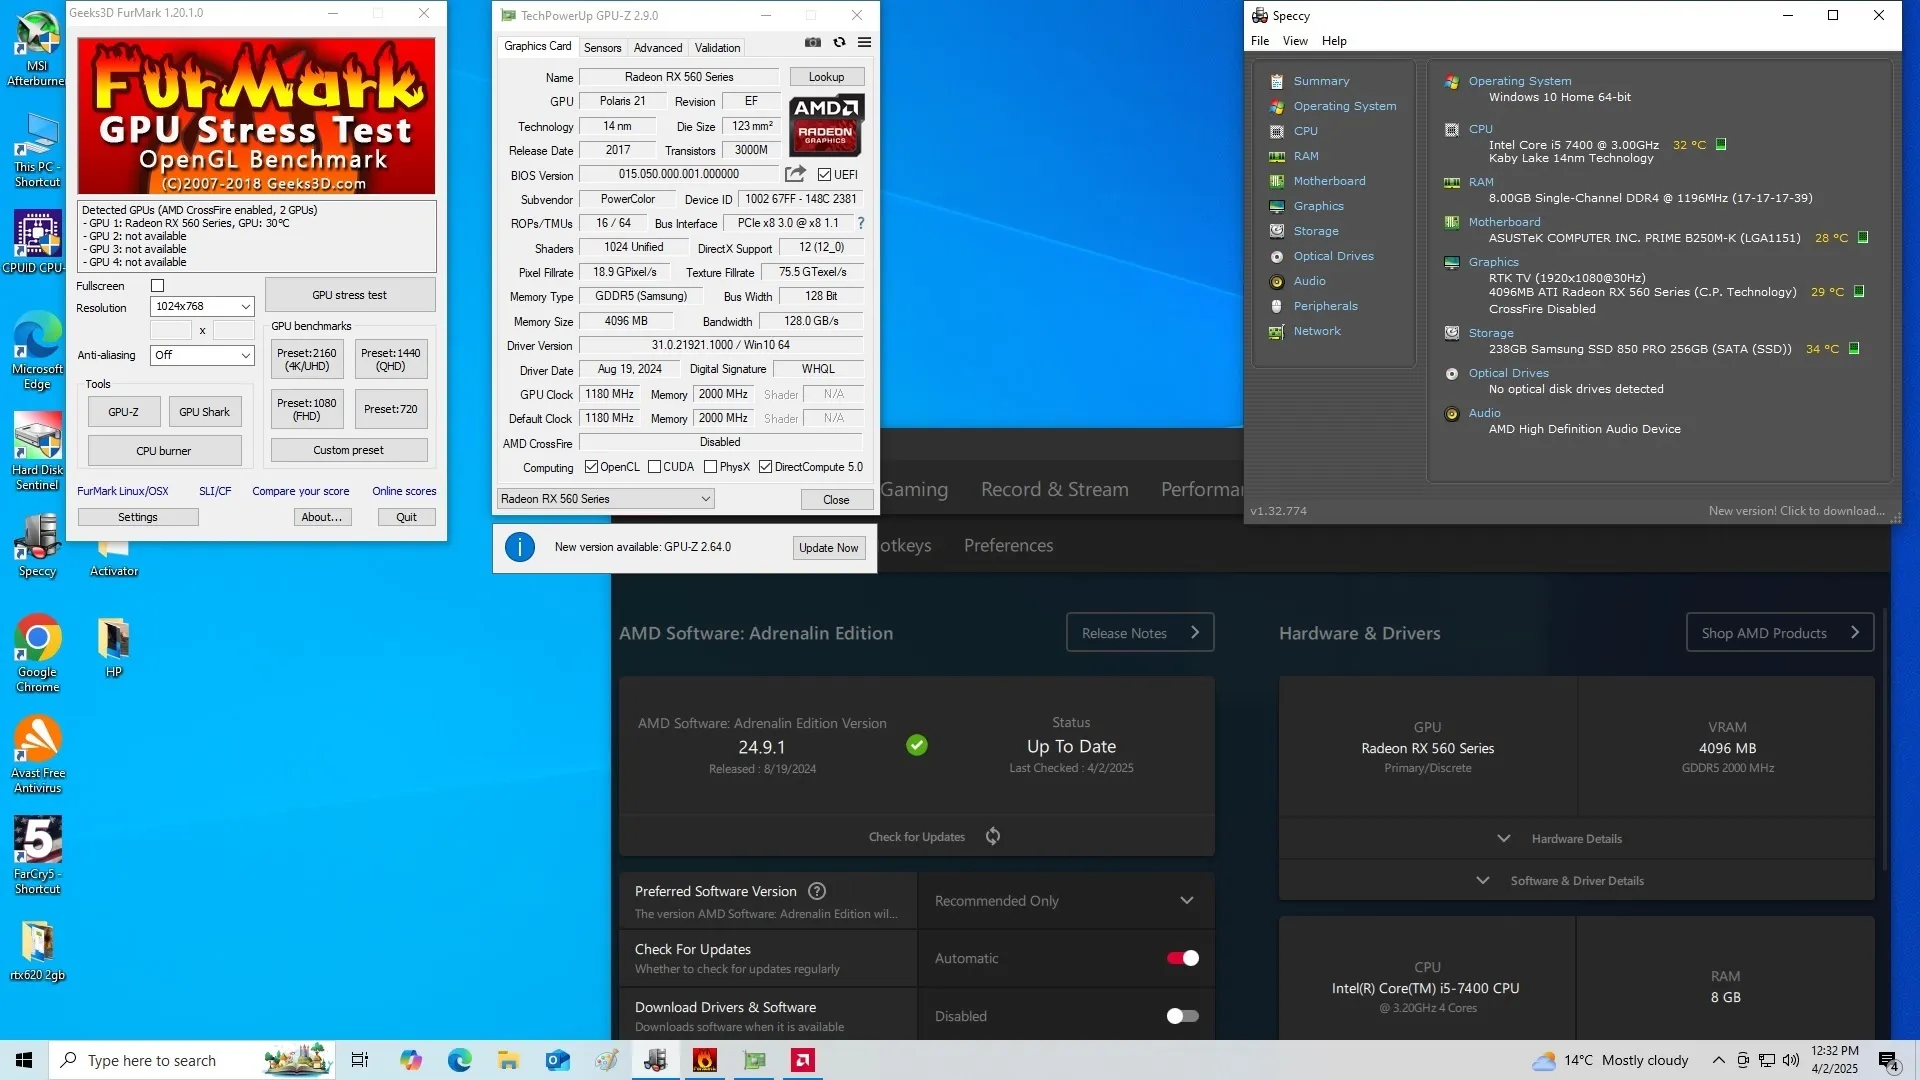Take a GPU-Z screenshot with the camera icon

(x=813, y=43)
